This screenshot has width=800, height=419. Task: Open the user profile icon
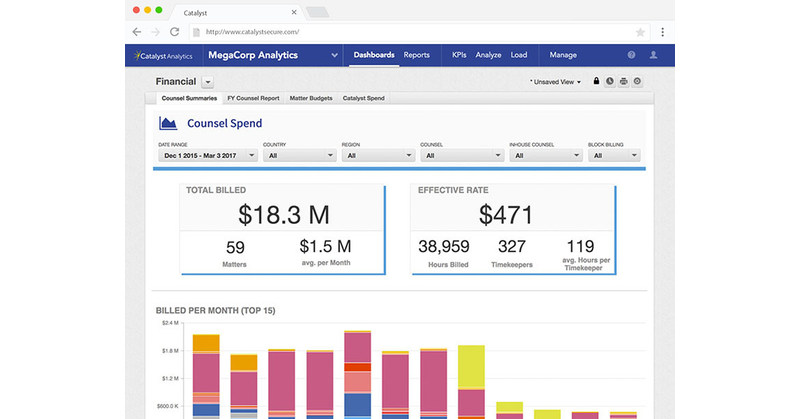(x=653, y=55)
